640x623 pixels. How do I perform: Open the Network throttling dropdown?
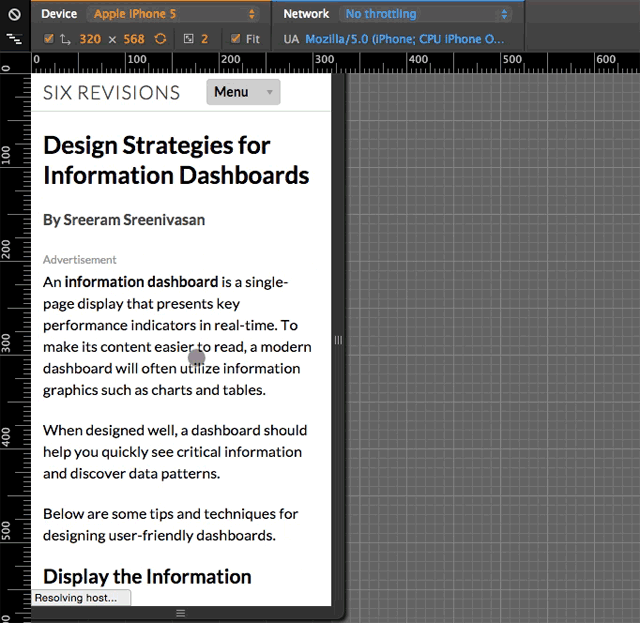426,14
